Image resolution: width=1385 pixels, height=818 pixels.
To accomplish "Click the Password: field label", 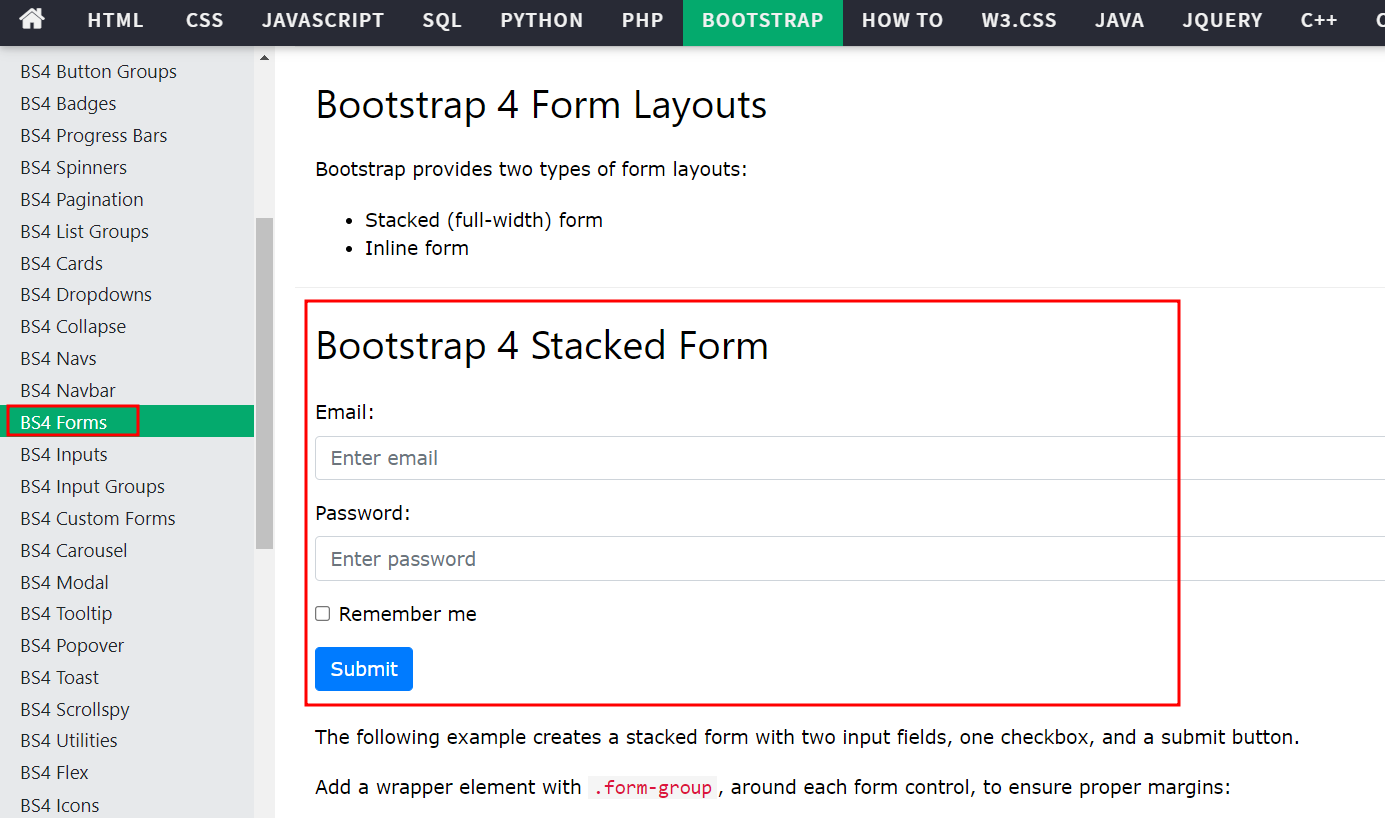I will pyautogui.click(x=363, y=513).
